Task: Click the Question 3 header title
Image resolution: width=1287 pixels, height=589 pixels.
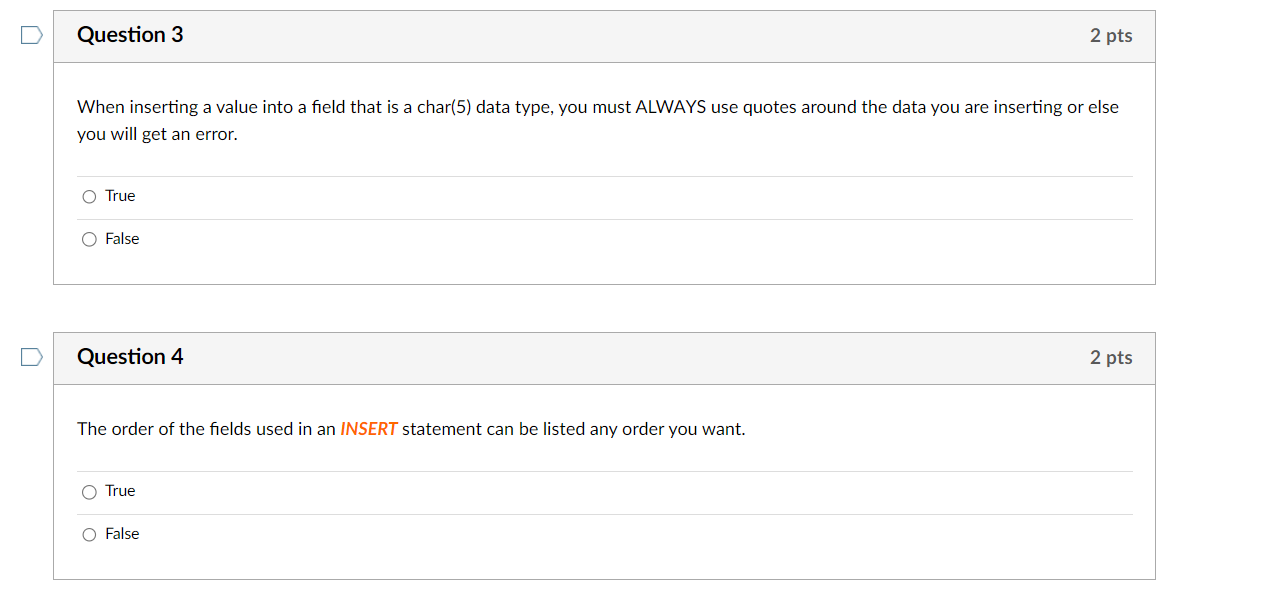Action: tap(130, 34)
